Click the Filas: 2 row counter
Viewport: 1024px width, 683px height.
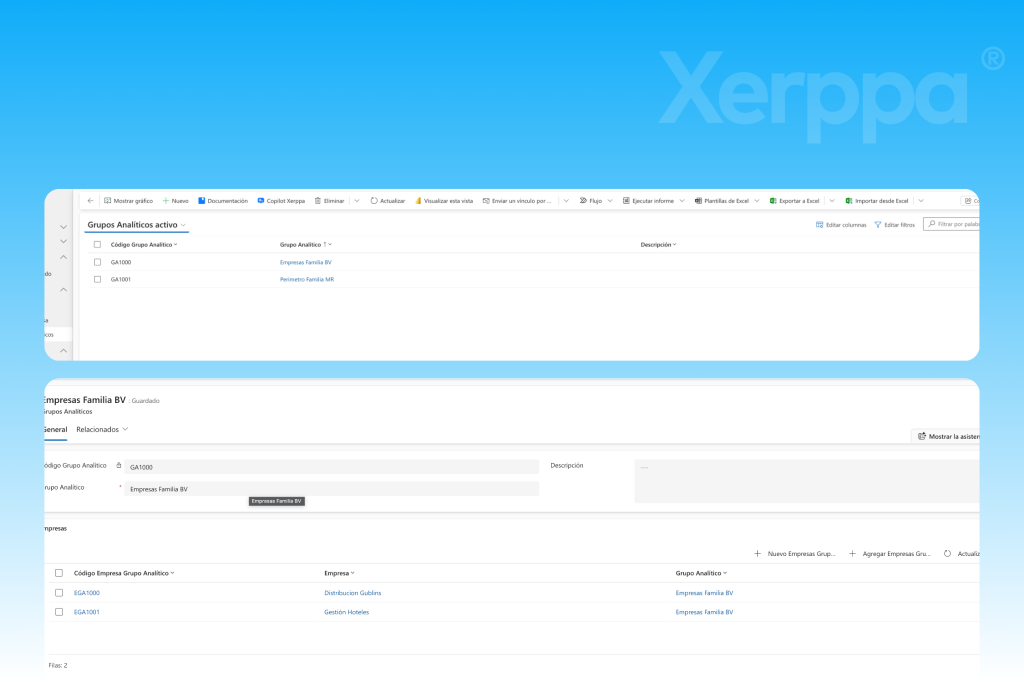pyautogui.click(x=57, y=665)
